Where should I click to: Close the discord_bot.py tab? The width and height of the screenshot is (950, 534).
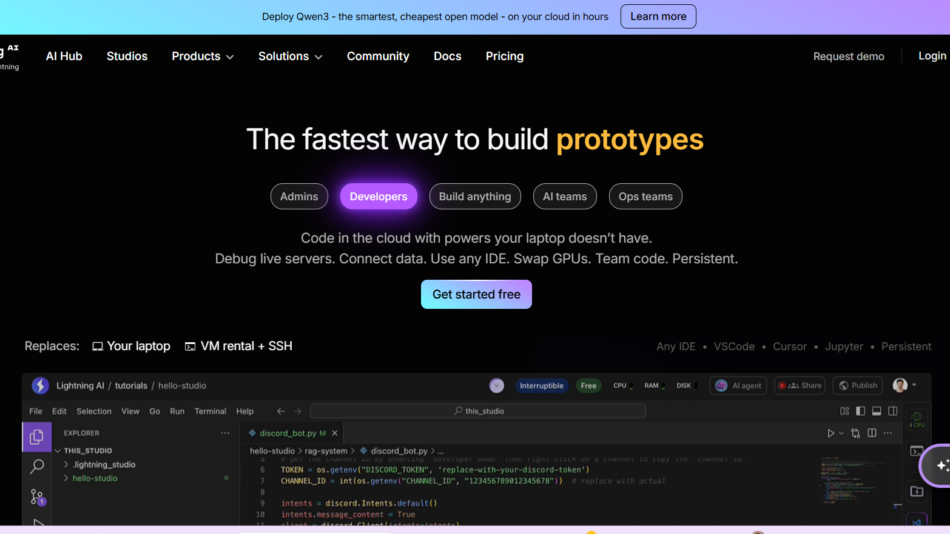[334, 433]
